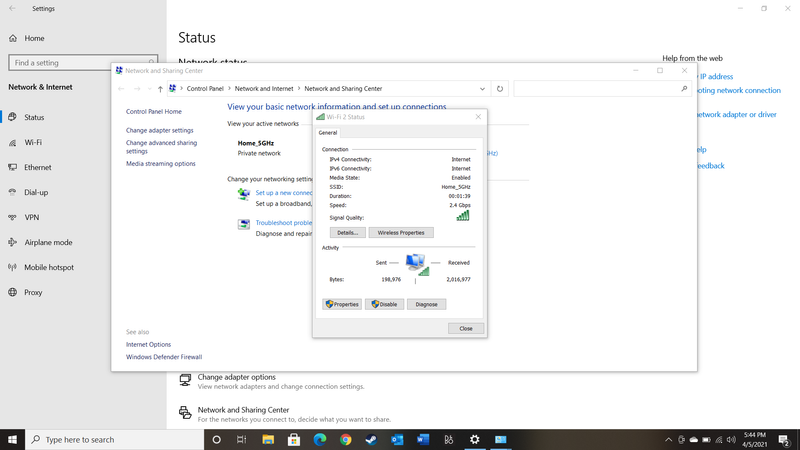Image resolution: width=800 pixels, height=450 pixels.
Task: Open Wireless Properties
Action: point(401,233)
